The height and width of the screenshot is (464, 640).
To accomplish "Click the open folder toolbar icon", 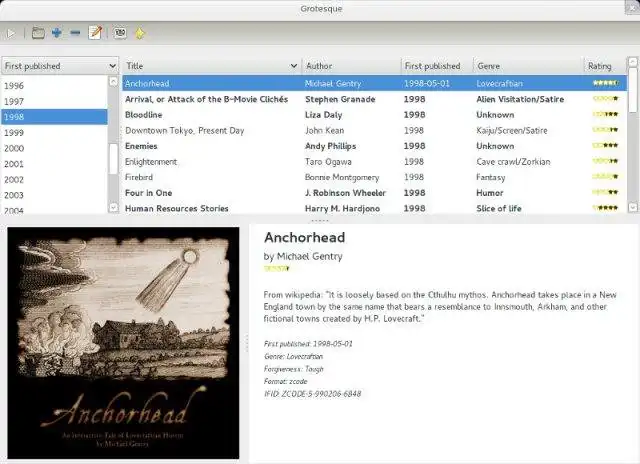I will point(38,33).
